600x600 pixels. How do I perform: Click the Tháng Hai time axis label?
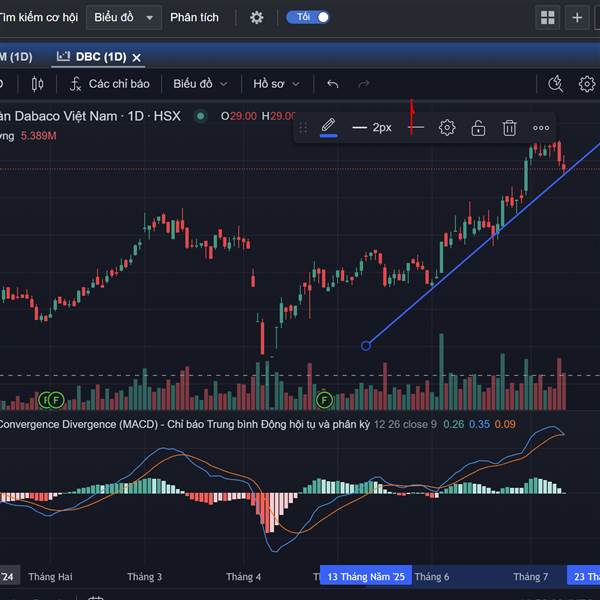51,577
